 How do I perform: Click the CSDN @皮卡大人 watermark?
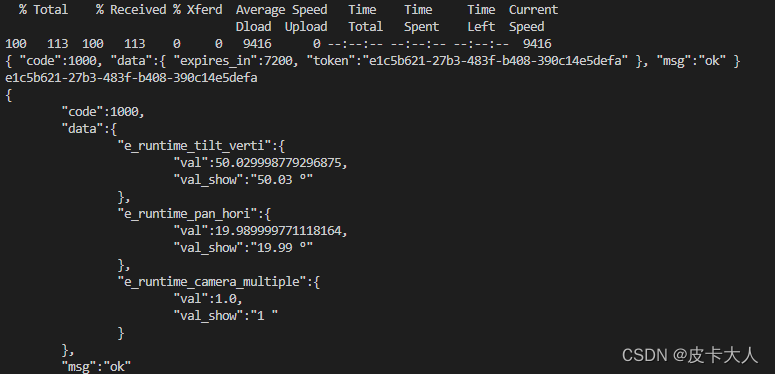click(689, 355)
